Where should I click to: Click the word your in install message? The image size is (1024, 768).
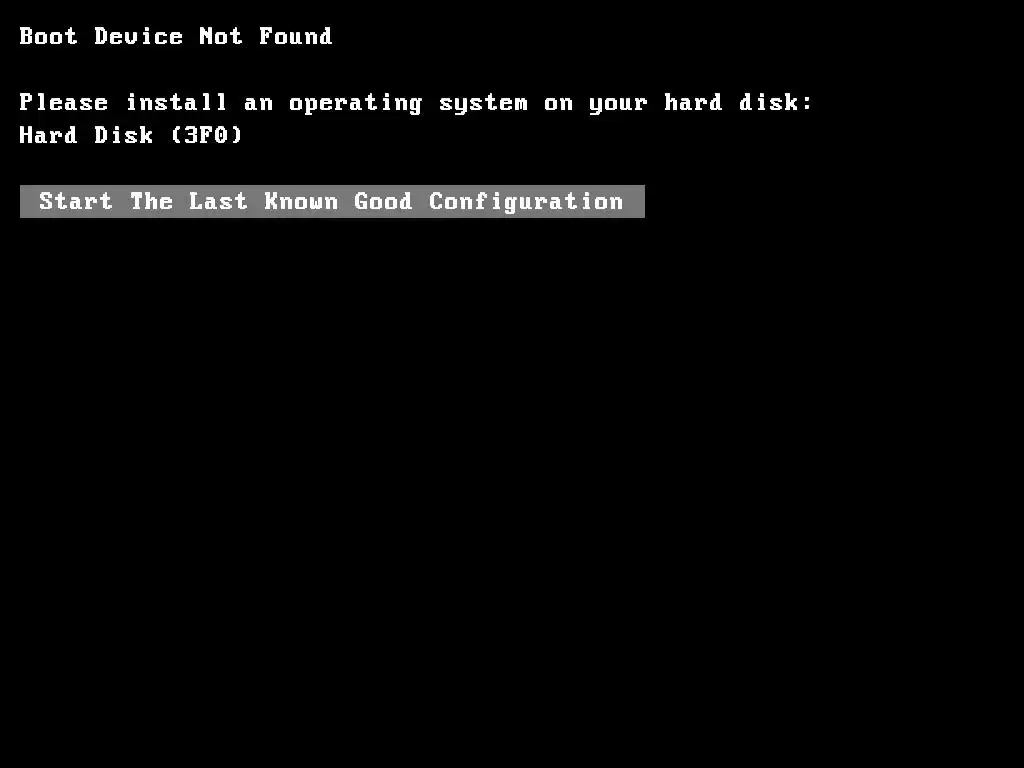[x=618, y=104]
